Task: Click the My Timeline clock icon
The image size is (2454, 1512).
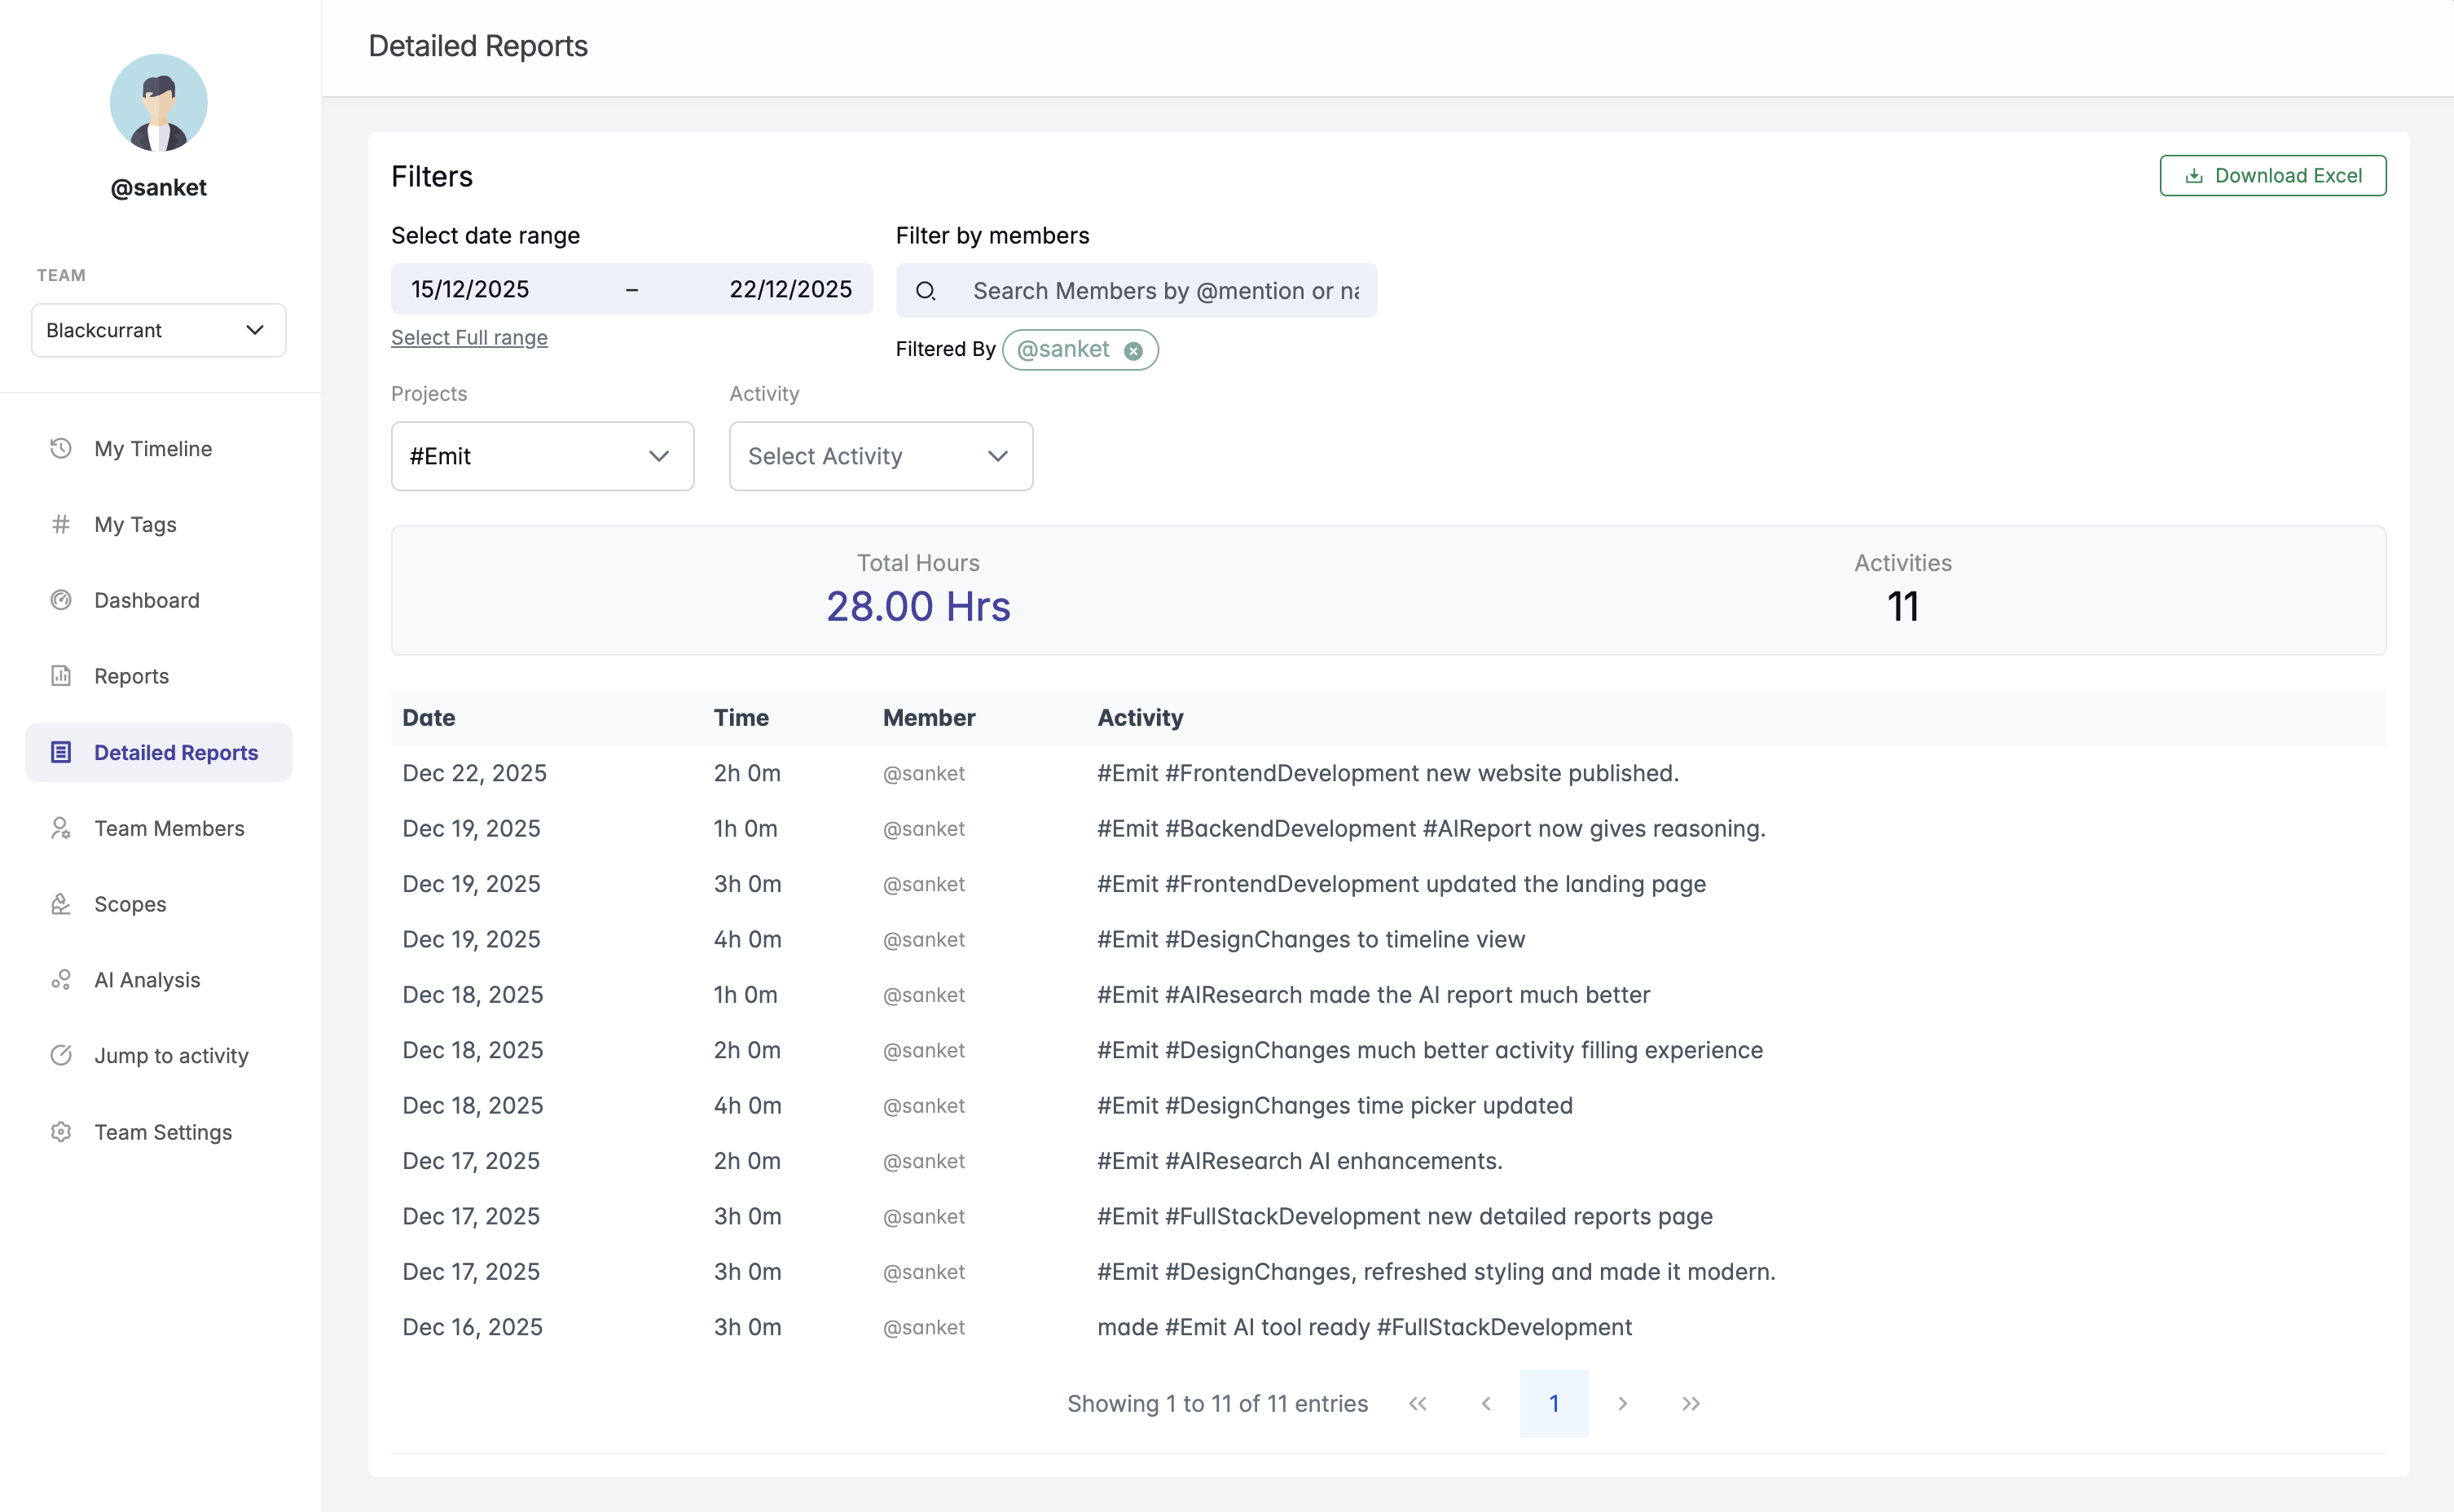Action: coord(61,448)
